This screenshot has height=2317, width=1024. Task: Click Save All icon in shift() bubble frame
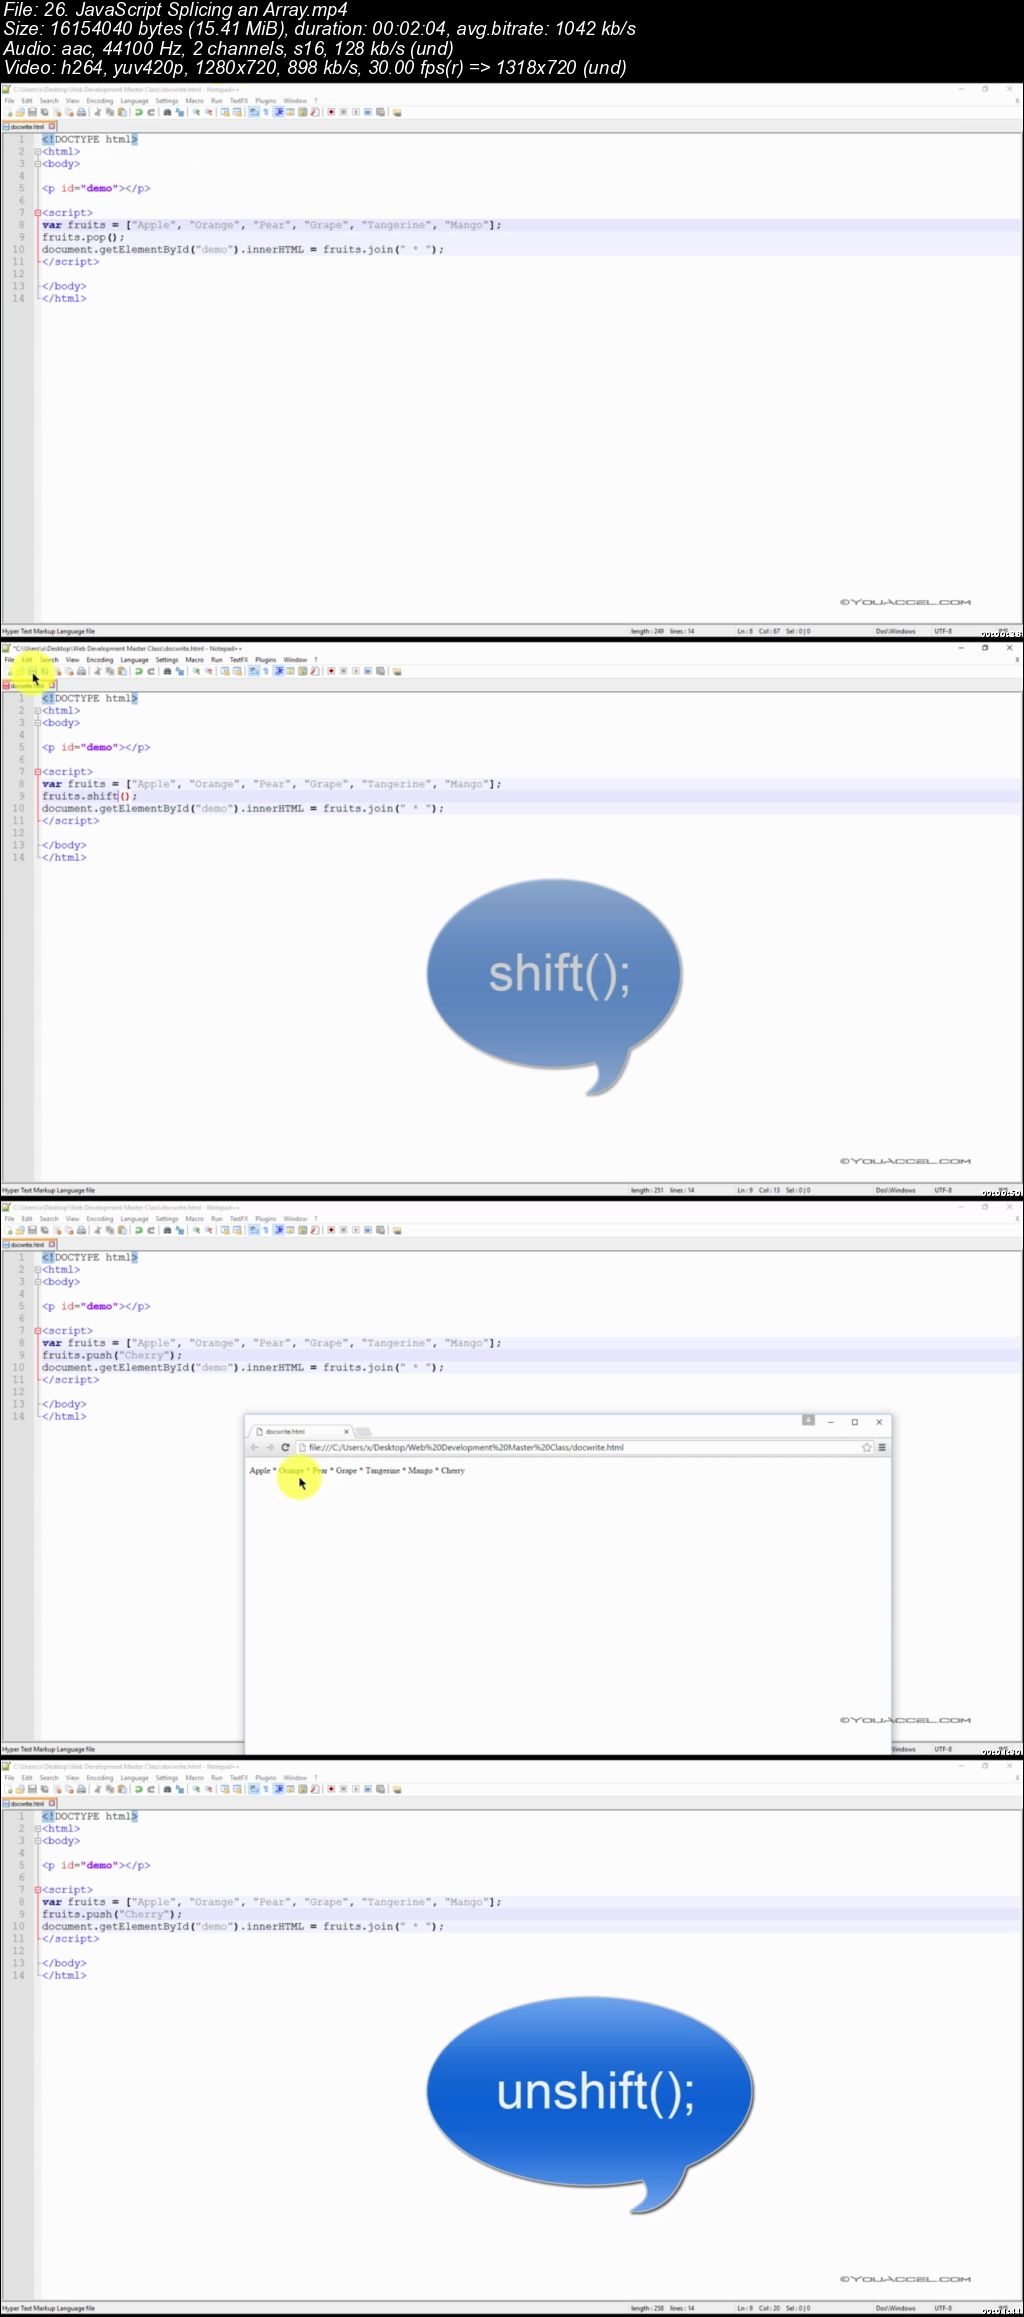pos(44,671)
